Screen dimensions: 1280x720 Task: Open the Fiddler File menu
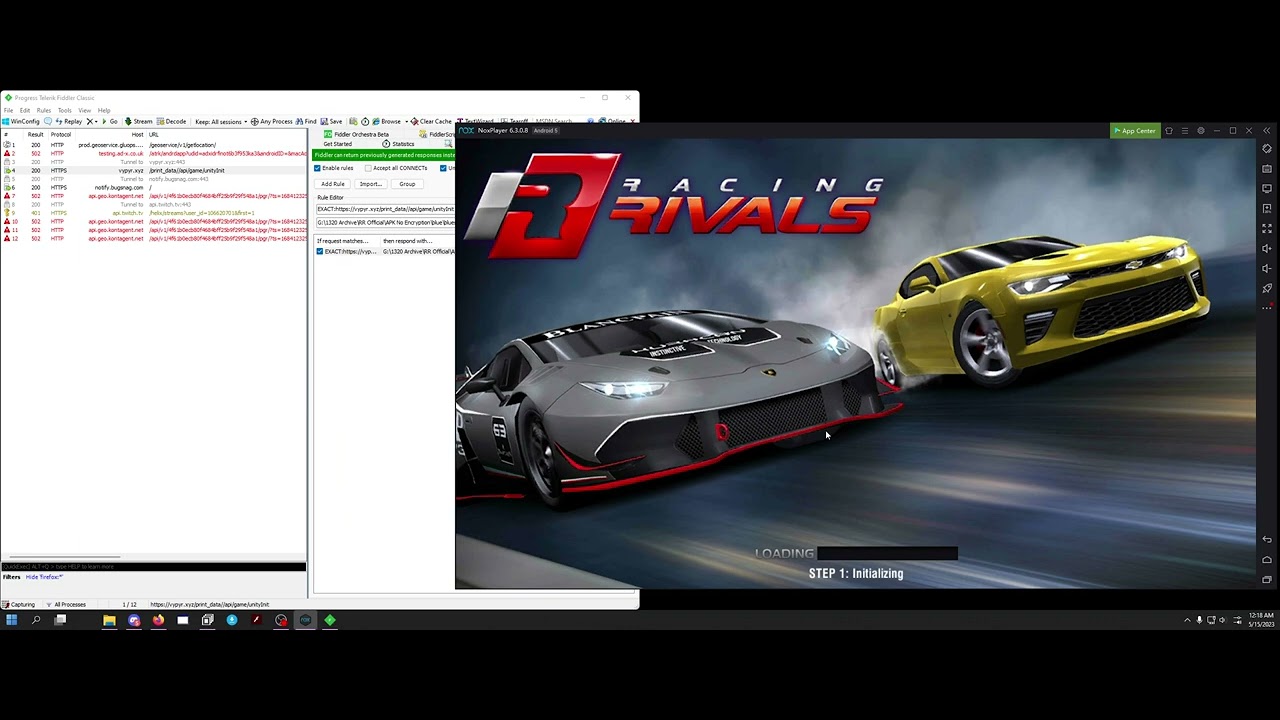pyautogui.click(x=8, y=110)
